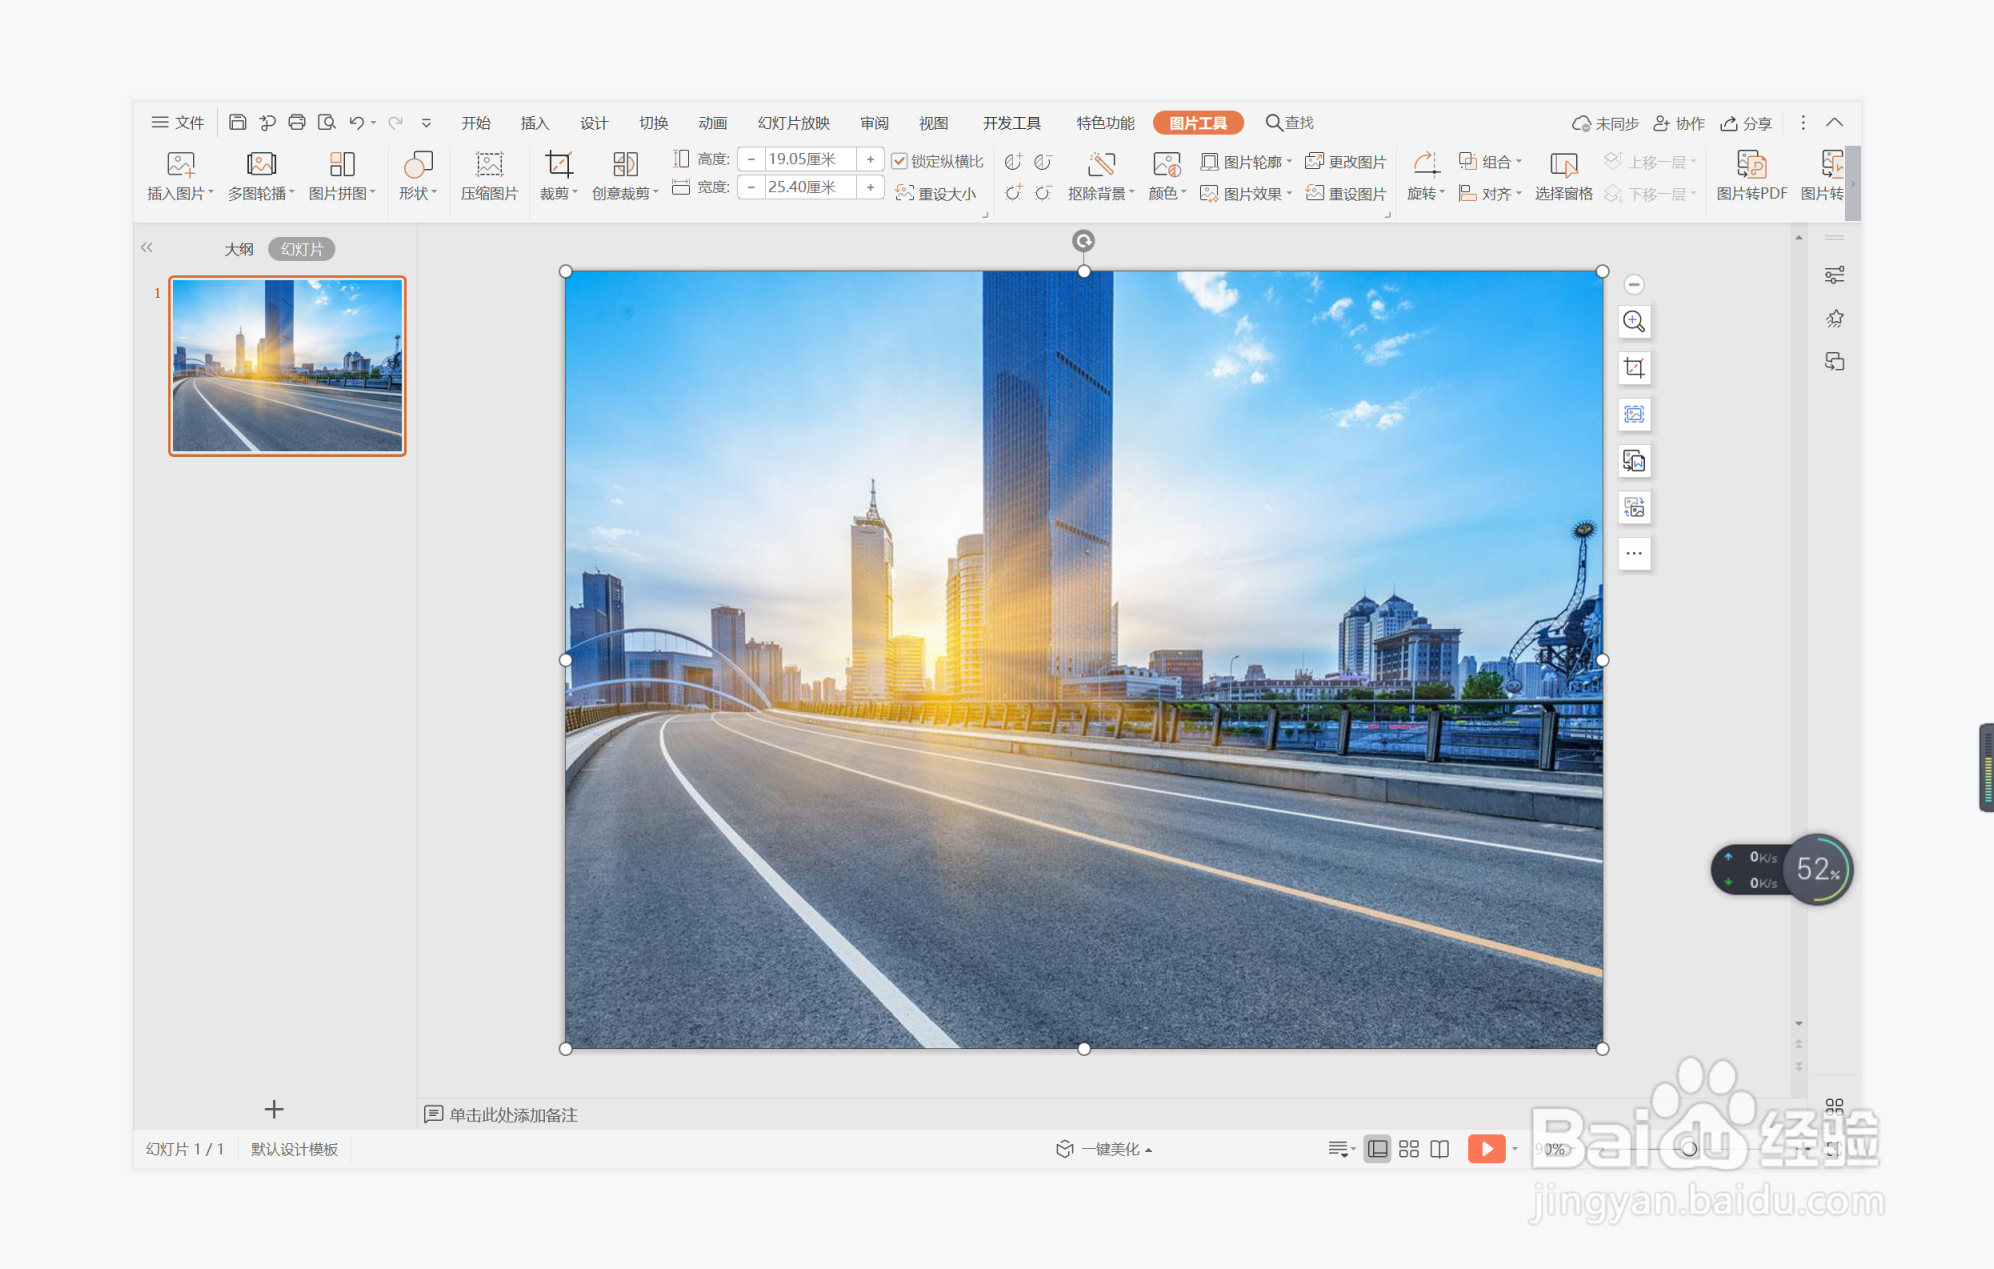Click the 图片转PDF convert tool
Screen dimensions: 1994x1269
click(x=1752, y=176)
